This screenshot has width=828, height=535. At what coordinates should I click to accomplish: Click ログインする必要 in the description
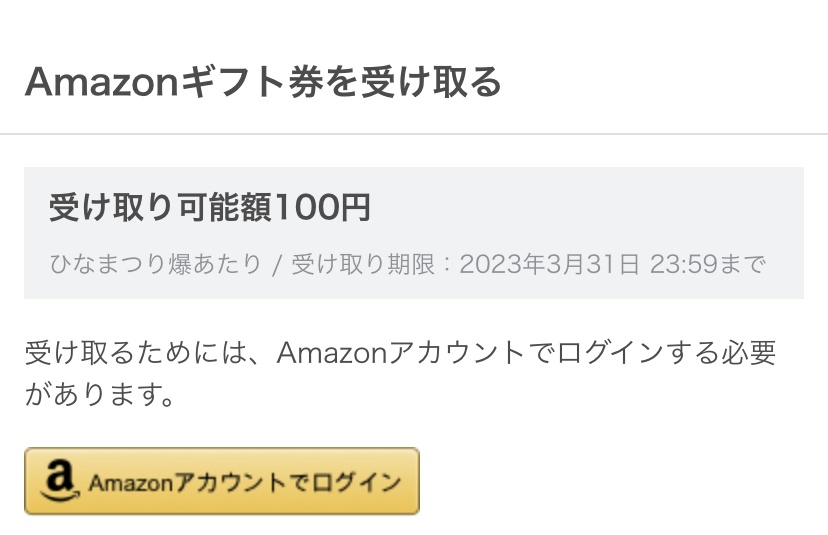tap(666, 353)
